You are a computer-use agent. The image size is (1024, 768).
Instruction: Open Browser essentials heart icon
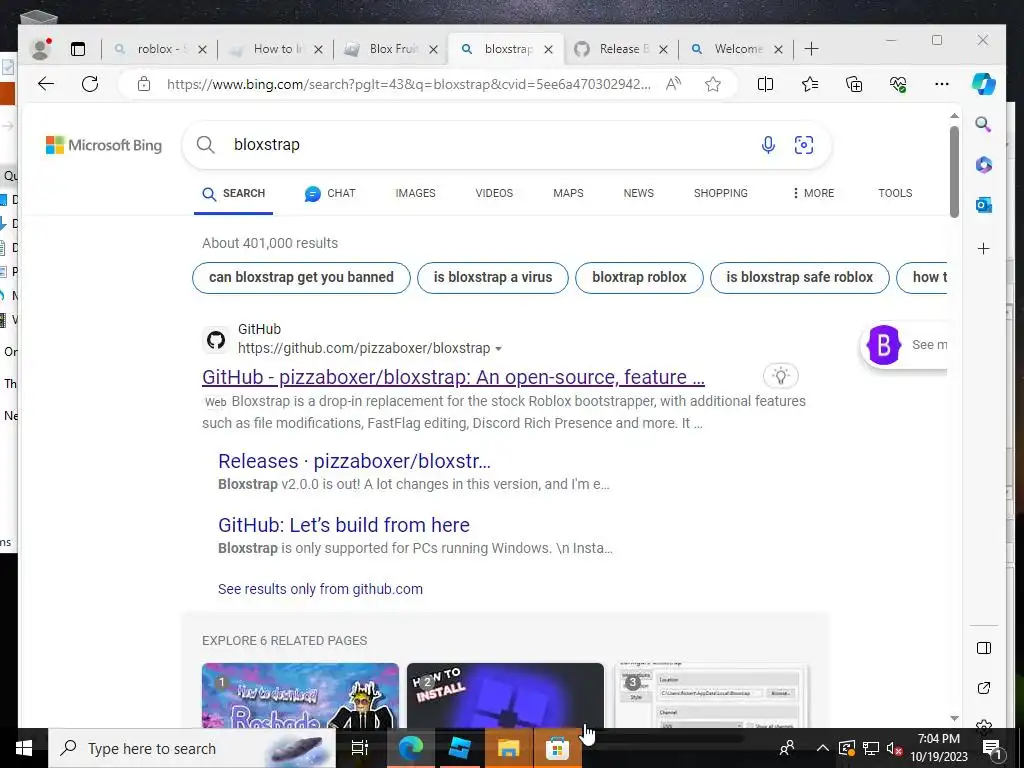point(898,84)
